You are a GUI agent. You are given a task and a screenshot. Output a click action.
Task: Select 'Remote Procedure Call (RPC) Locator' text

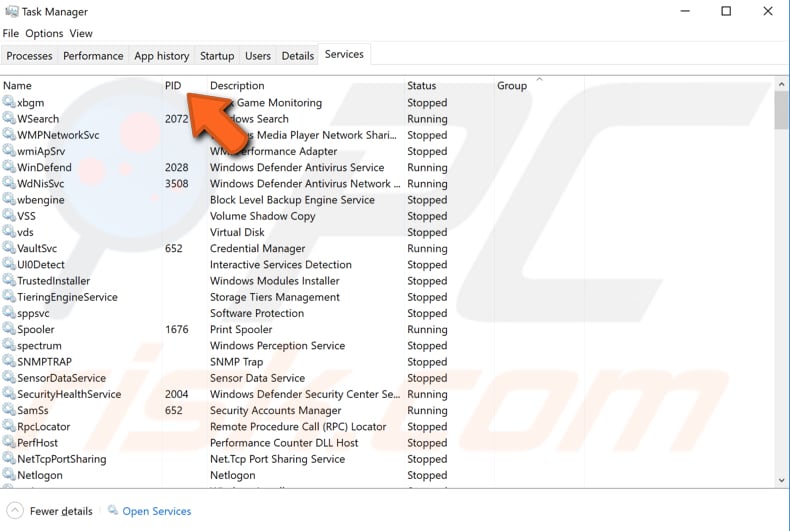point(298,426)
